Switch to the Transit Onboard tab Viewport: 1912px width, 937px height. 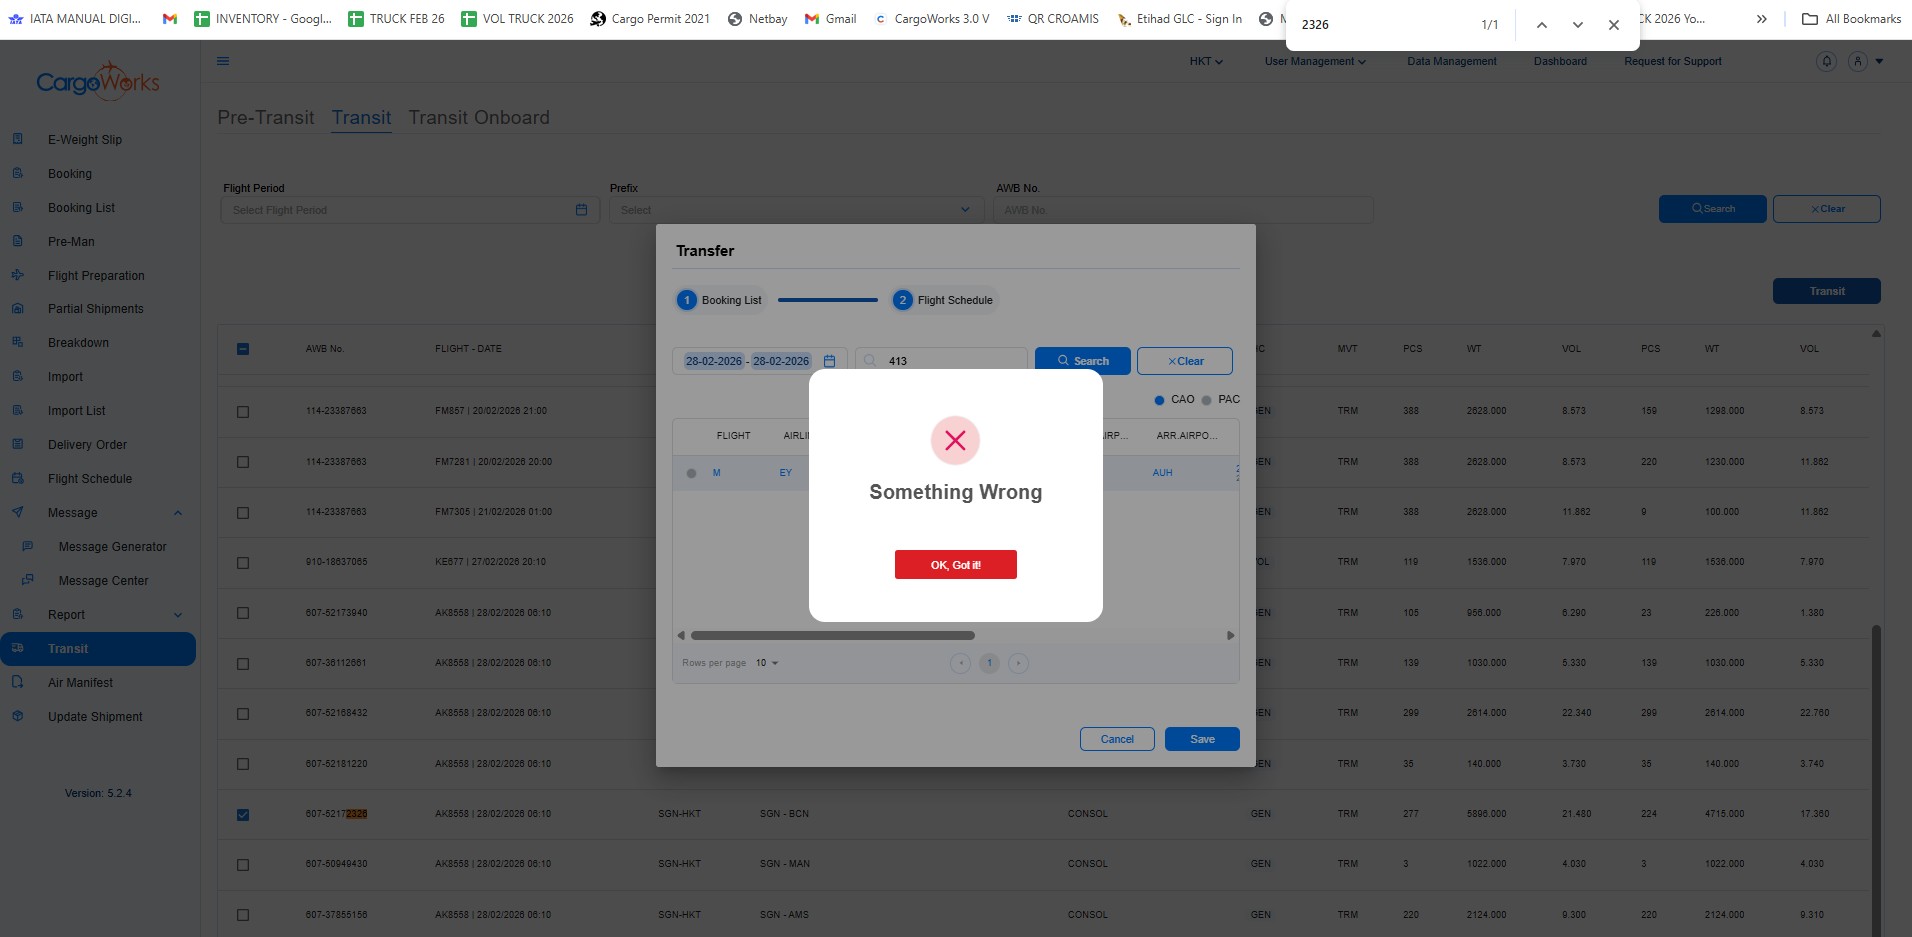(478, 117)
